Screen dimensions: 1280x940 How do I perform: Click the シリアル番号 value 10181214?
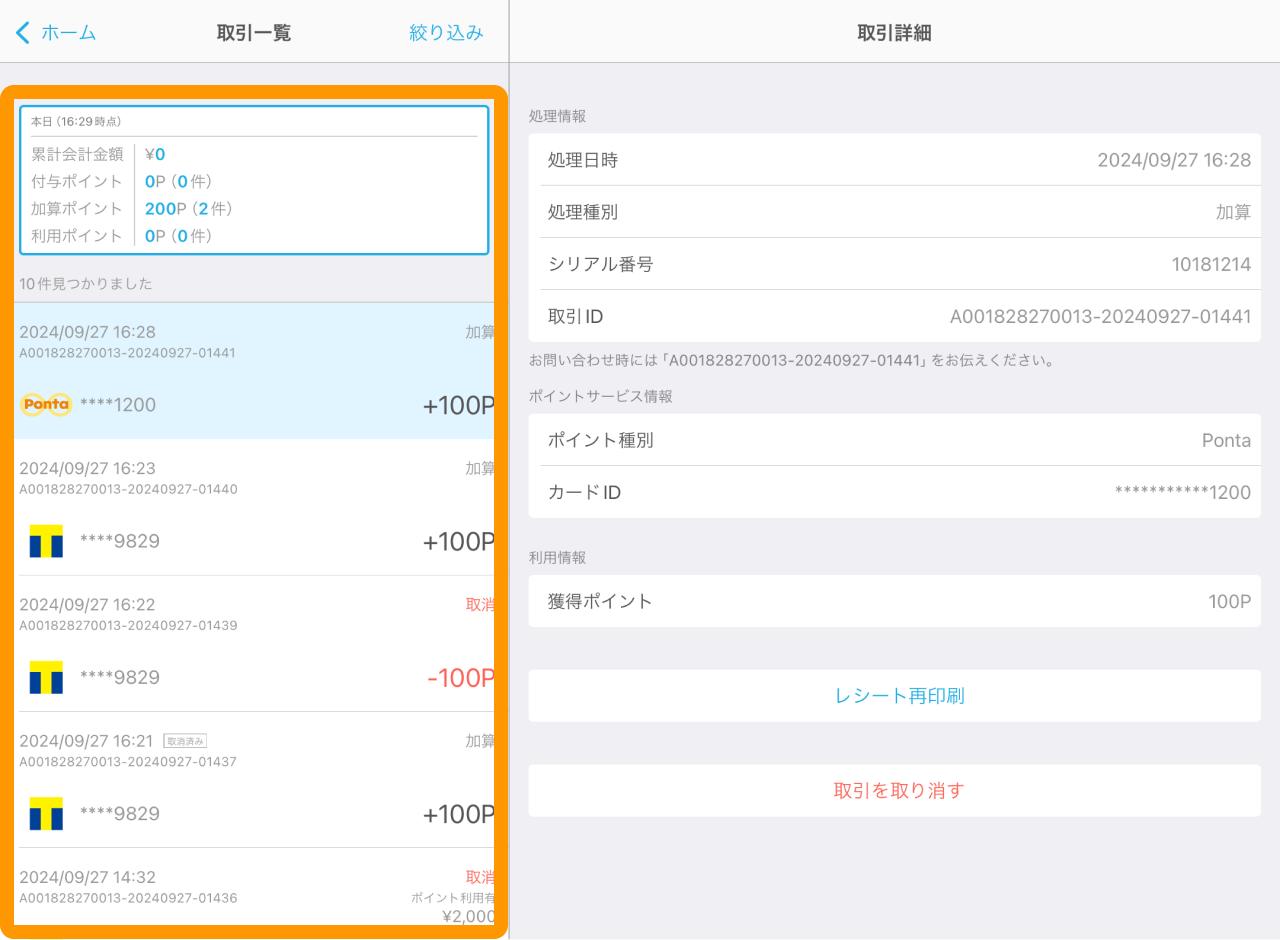[1211, 265]
